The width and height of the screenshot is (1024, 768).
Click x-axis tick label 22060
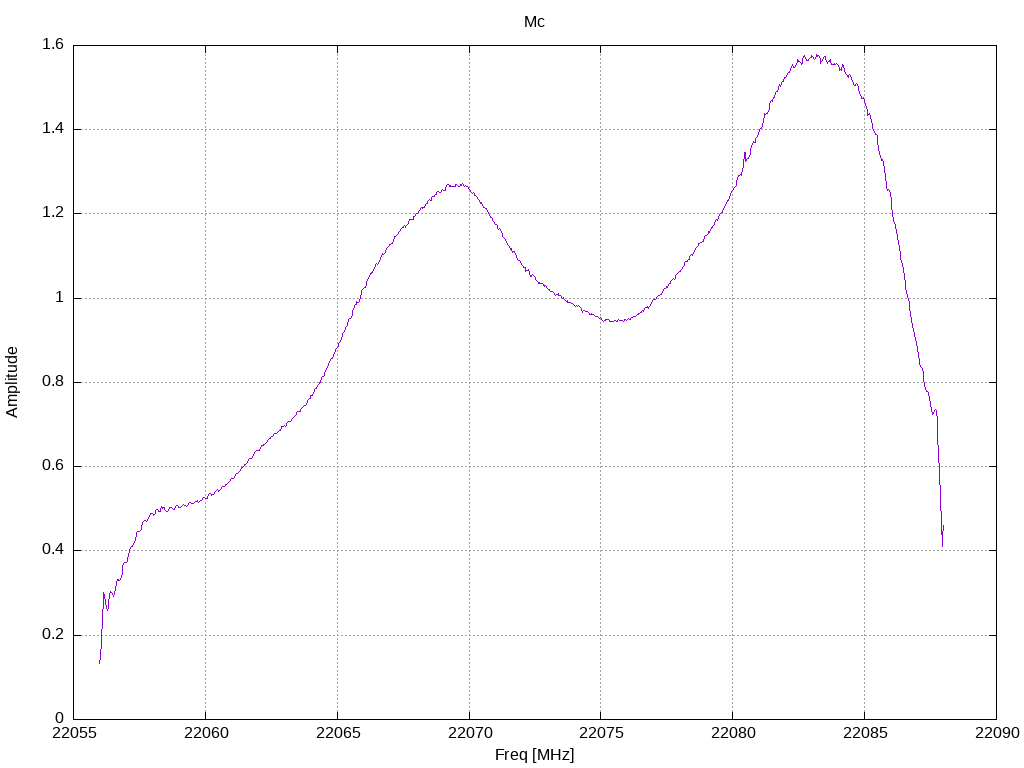(206, 733)
